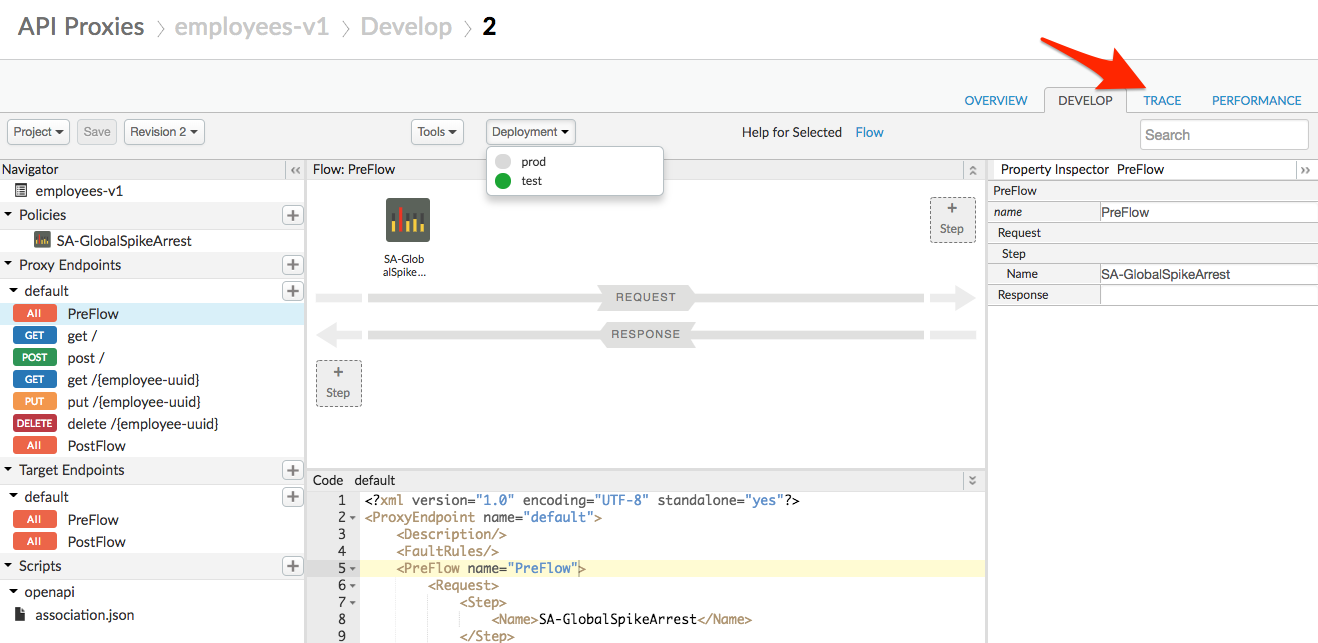Viewport: 1318px width, 643px height.
Task: Open the Tools dropdown menu
Action: 437,132
